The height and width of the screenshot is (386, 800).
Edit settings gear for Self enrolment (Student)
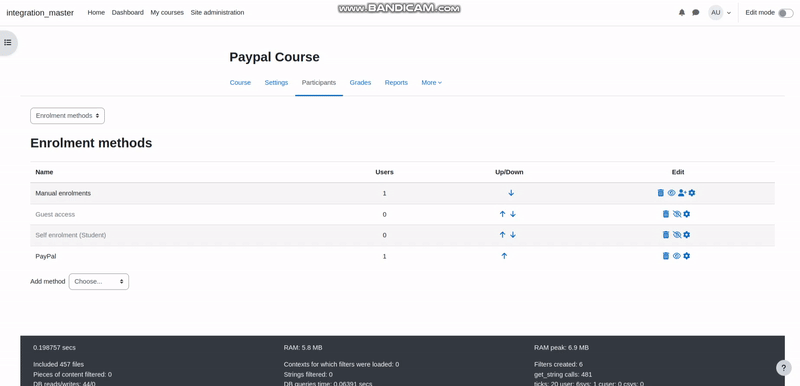[x=687, y=235]
